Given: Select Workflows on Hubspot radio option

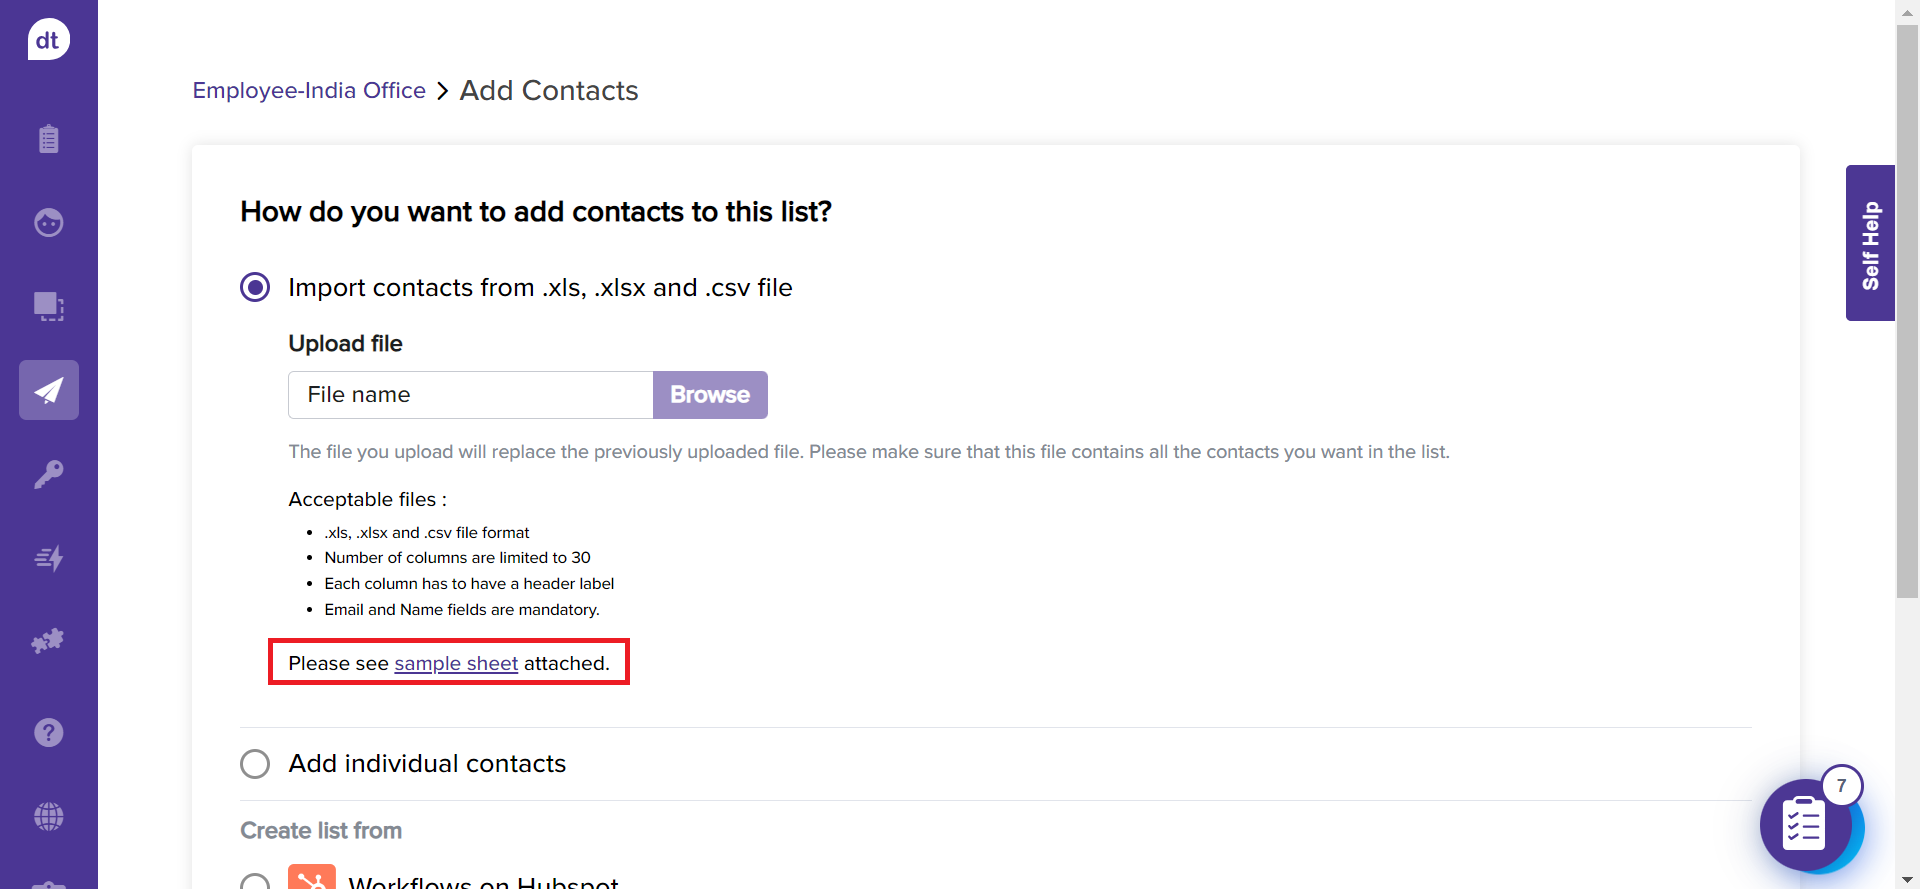Looking at the screenshot, I should coord(255,882).
